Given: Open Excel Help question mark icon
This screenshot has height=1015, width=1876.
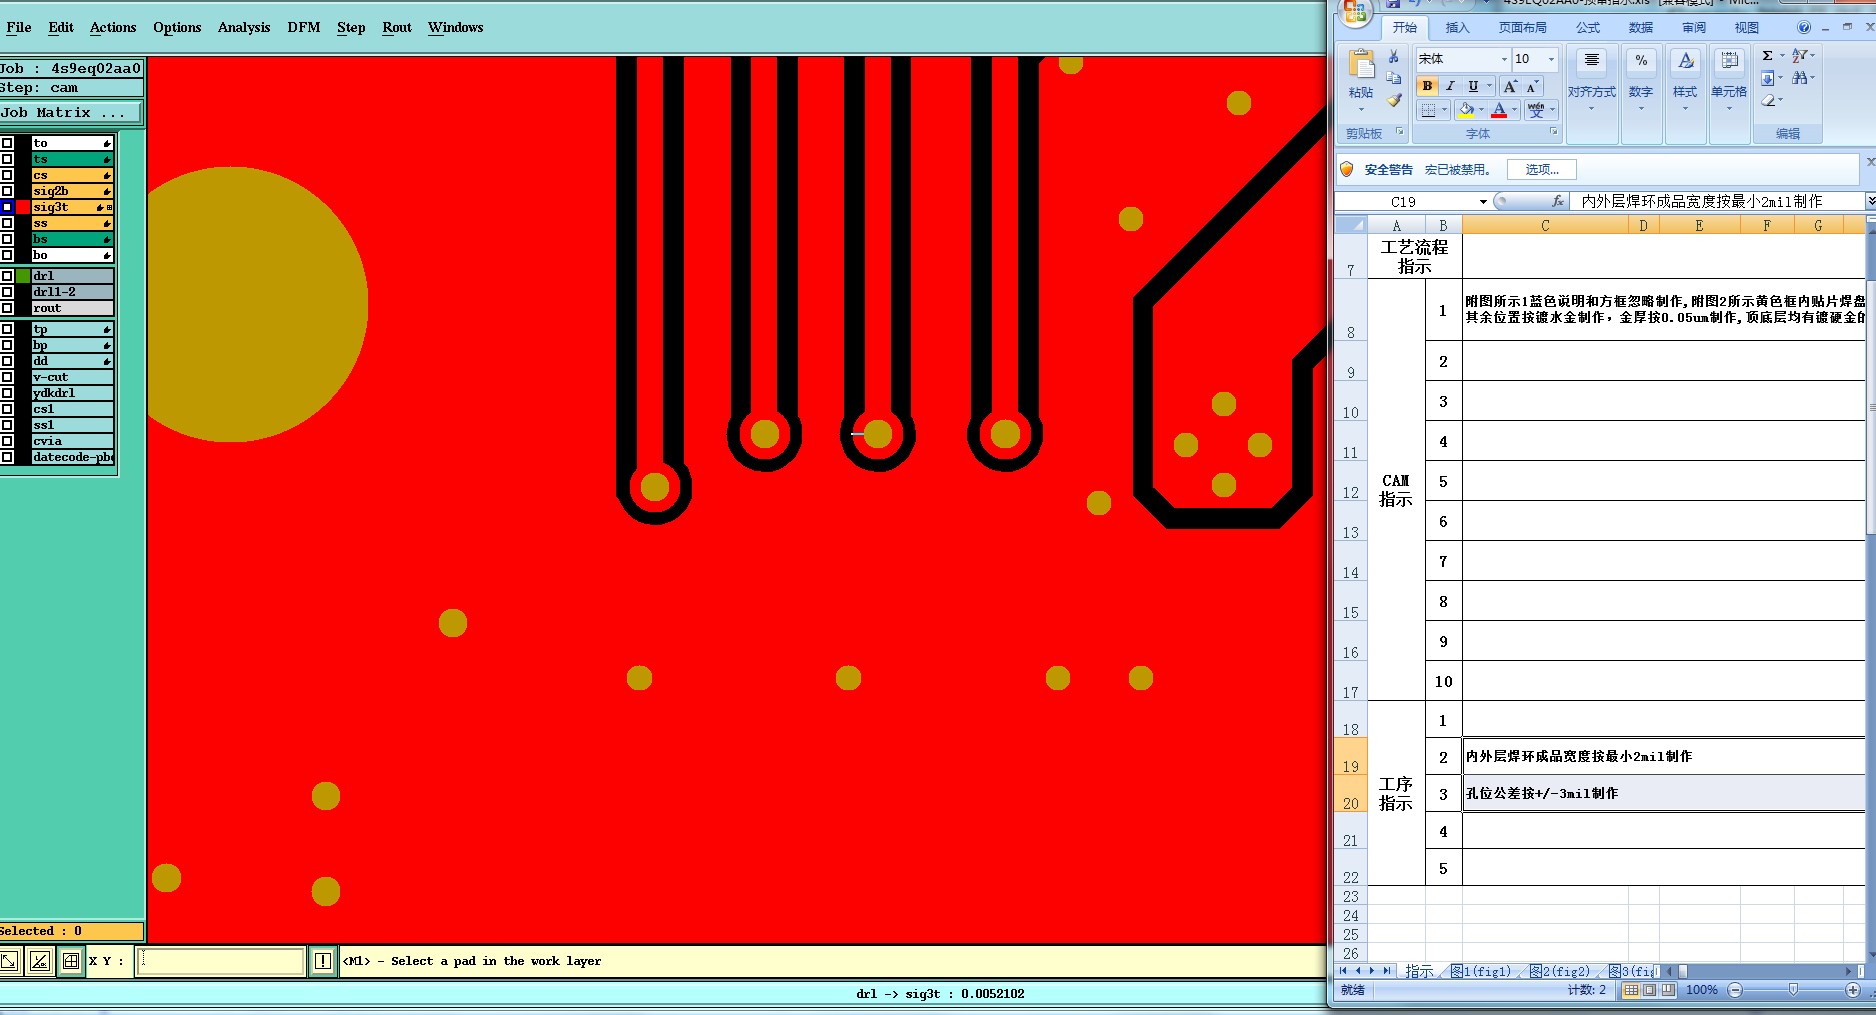Looking at the screenshot, I should 1803,27.
